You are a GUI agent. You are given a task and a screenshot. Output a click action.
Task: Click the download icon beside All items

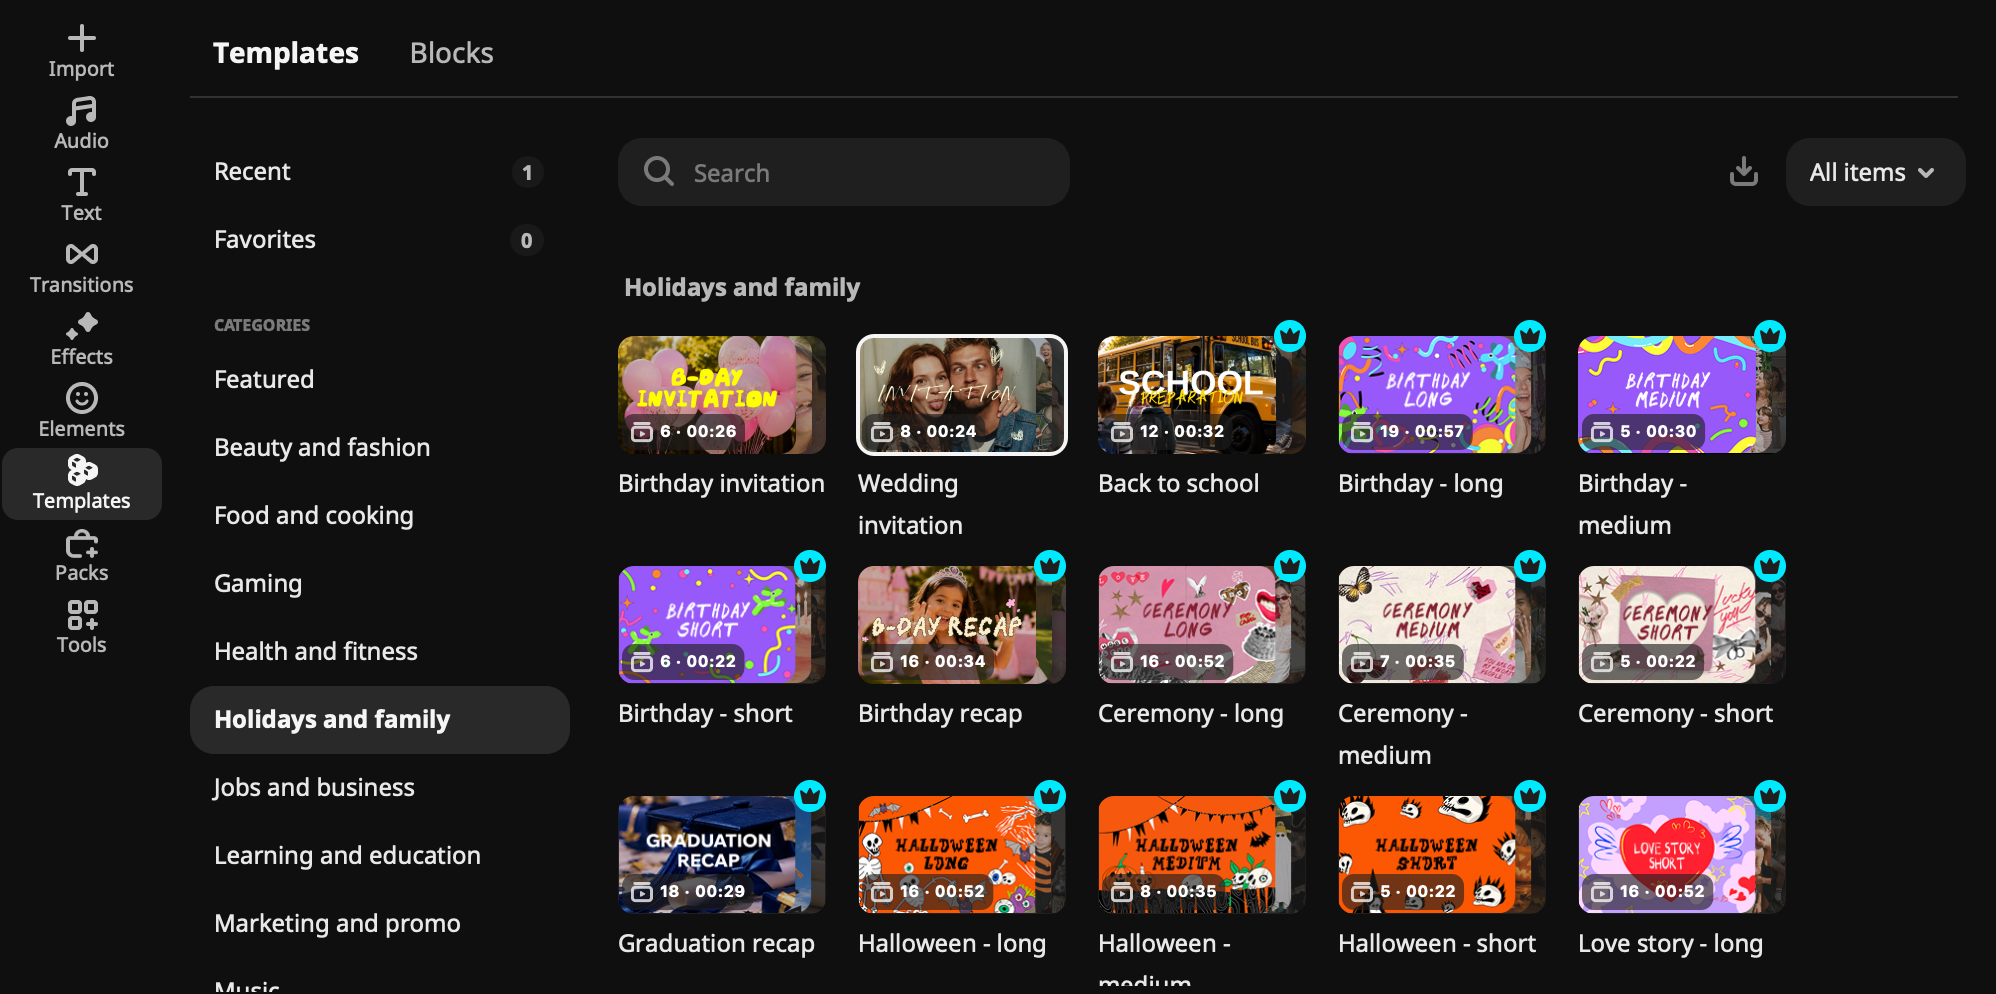pyautogui.click(x=1743, y=172)
